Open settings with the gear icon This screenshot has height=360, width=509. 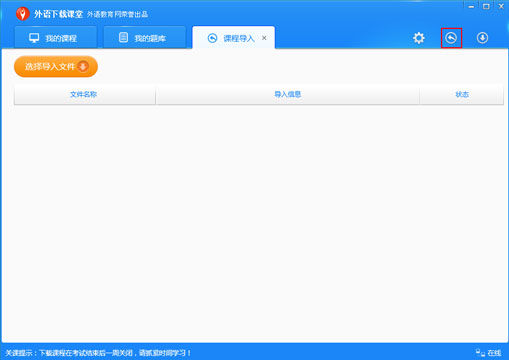(419, 38)
